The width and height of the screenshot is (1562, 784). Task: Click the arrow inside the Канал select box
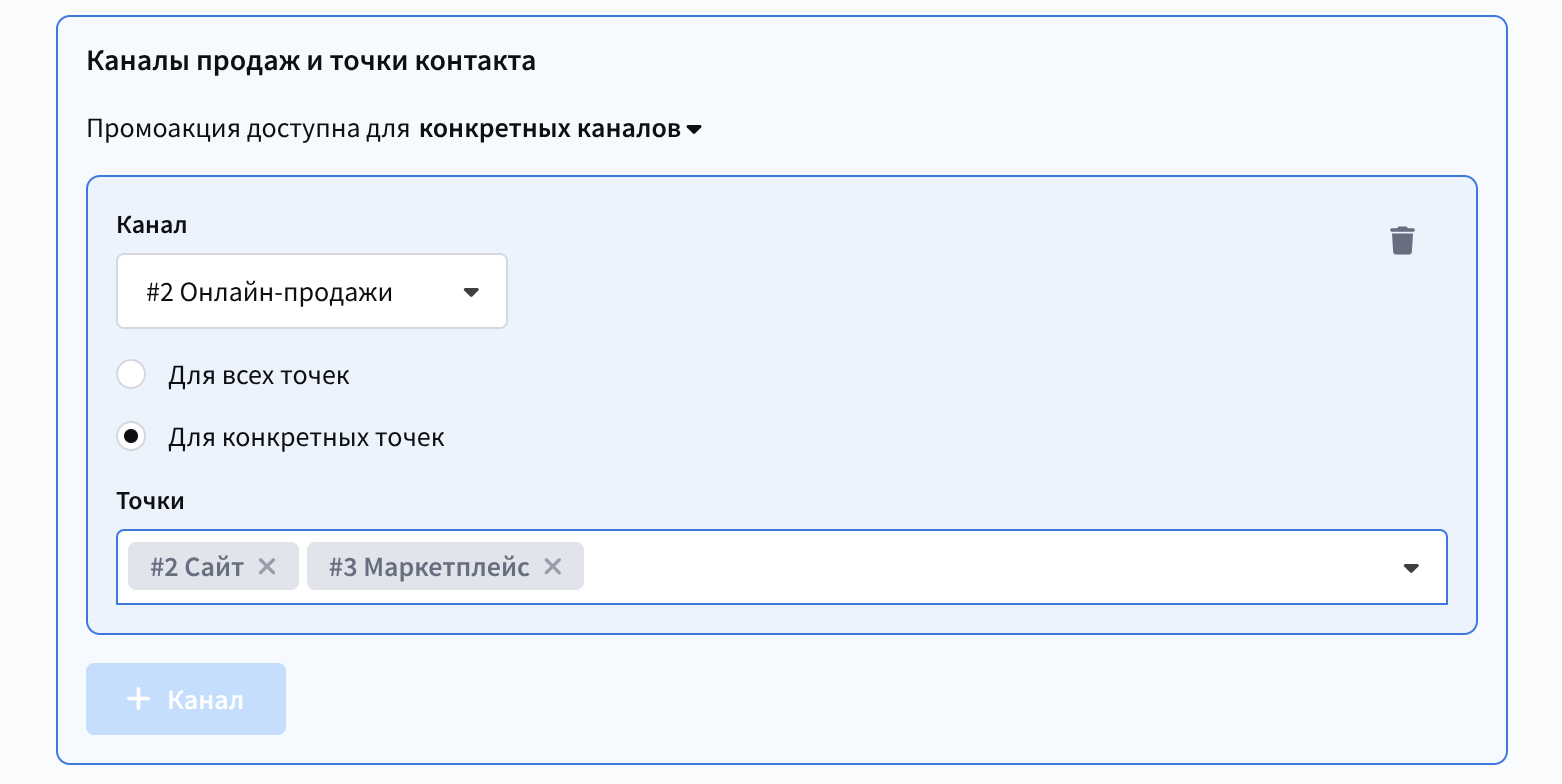(x=472, y=293)
